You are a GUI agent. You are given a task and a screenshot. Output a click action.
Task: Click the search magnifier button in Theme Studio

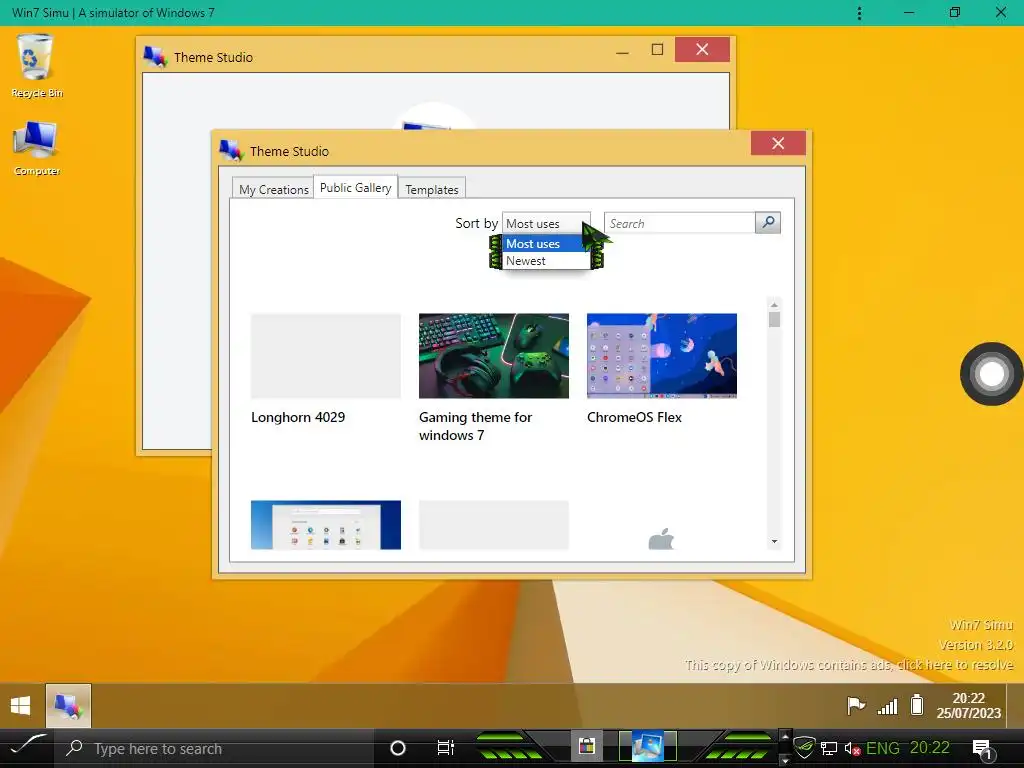[768, 223]
